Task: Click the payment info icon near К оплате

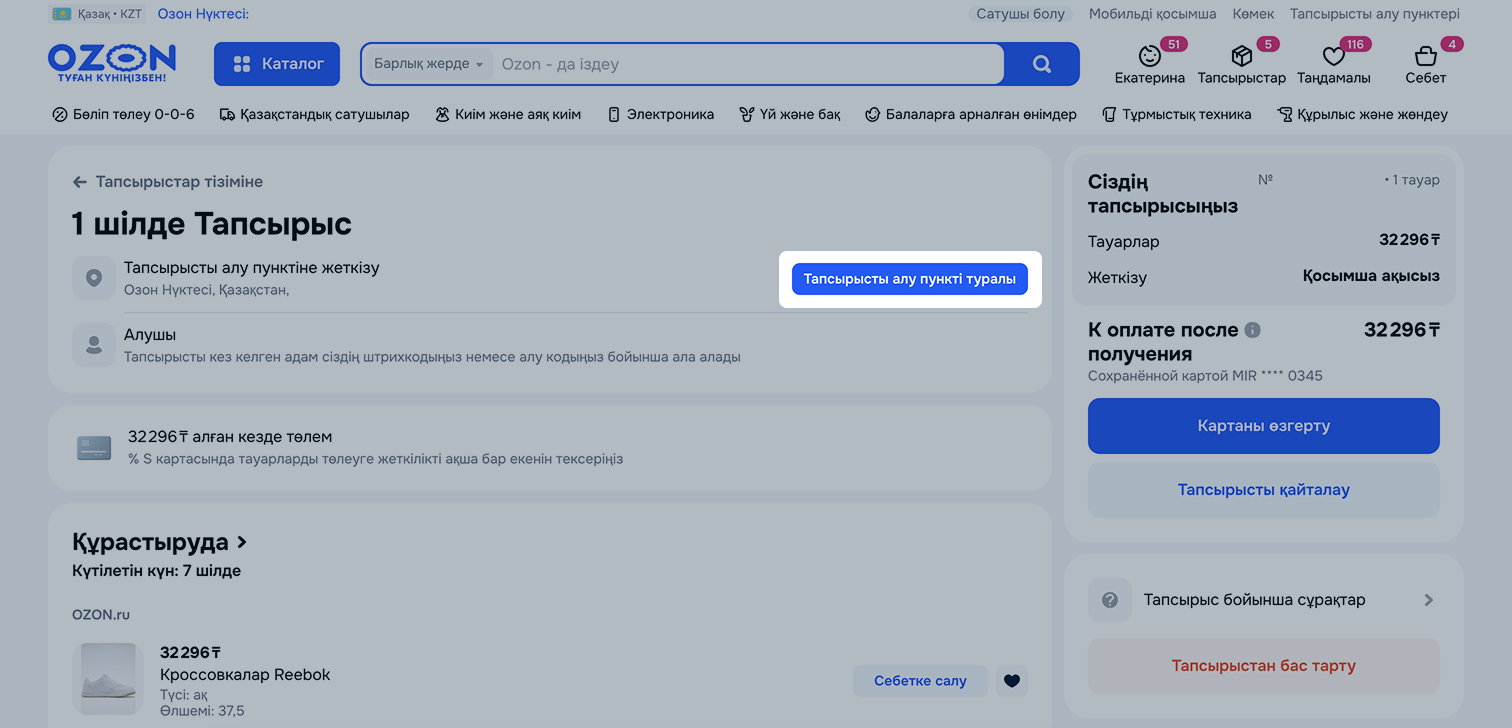Action: click(1253, 330)
